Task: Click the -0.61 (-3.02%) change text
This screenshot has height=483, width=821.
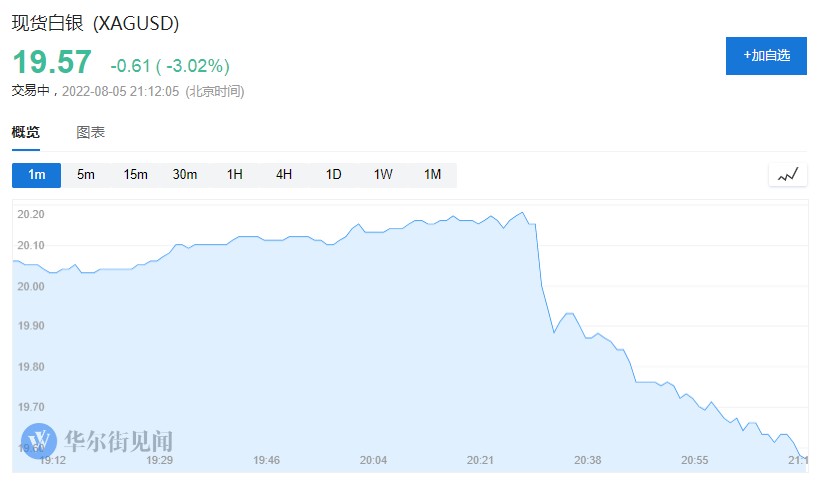Action: 170,66
